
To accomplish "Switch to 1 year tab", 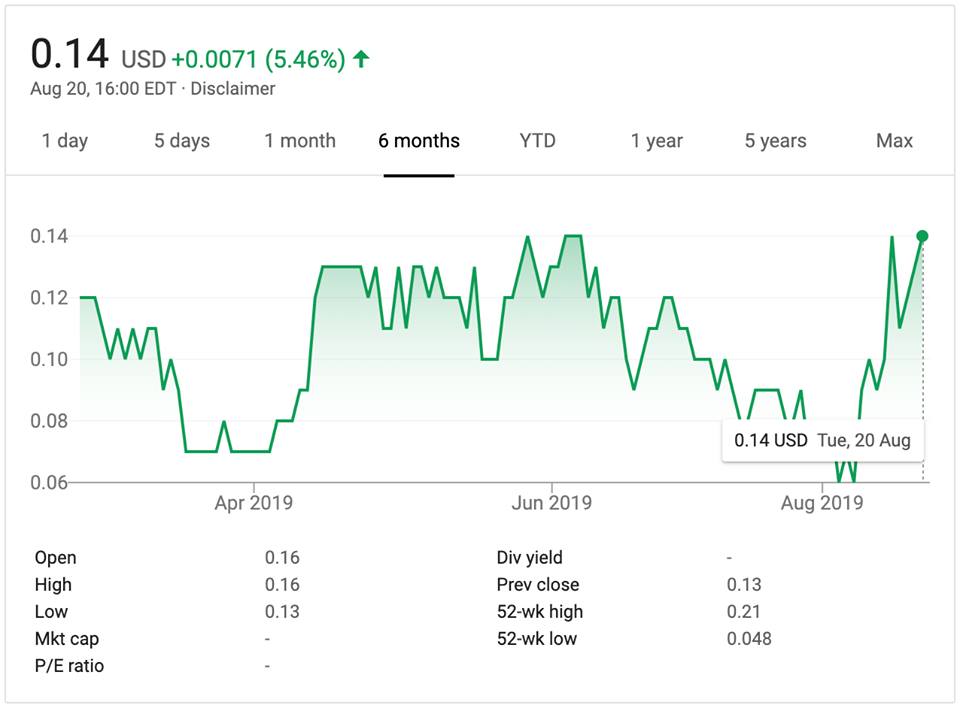I will [656, 141].
